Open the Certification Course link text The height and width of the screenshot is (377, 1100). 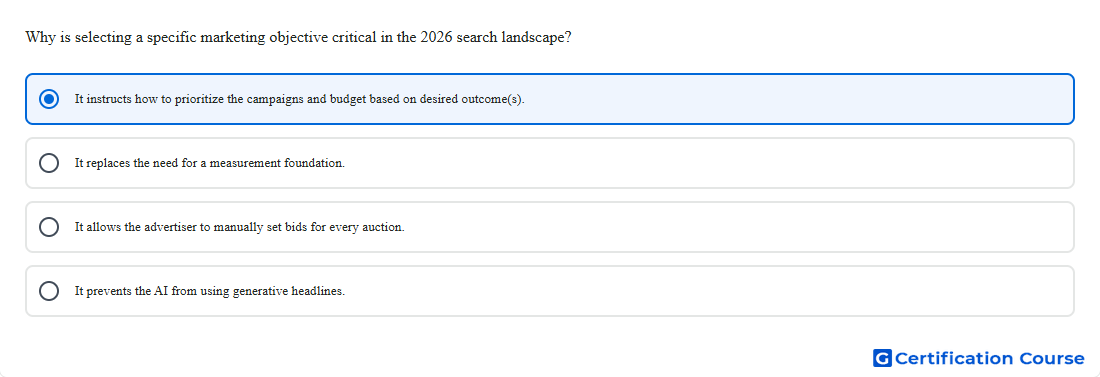(989, 359)
